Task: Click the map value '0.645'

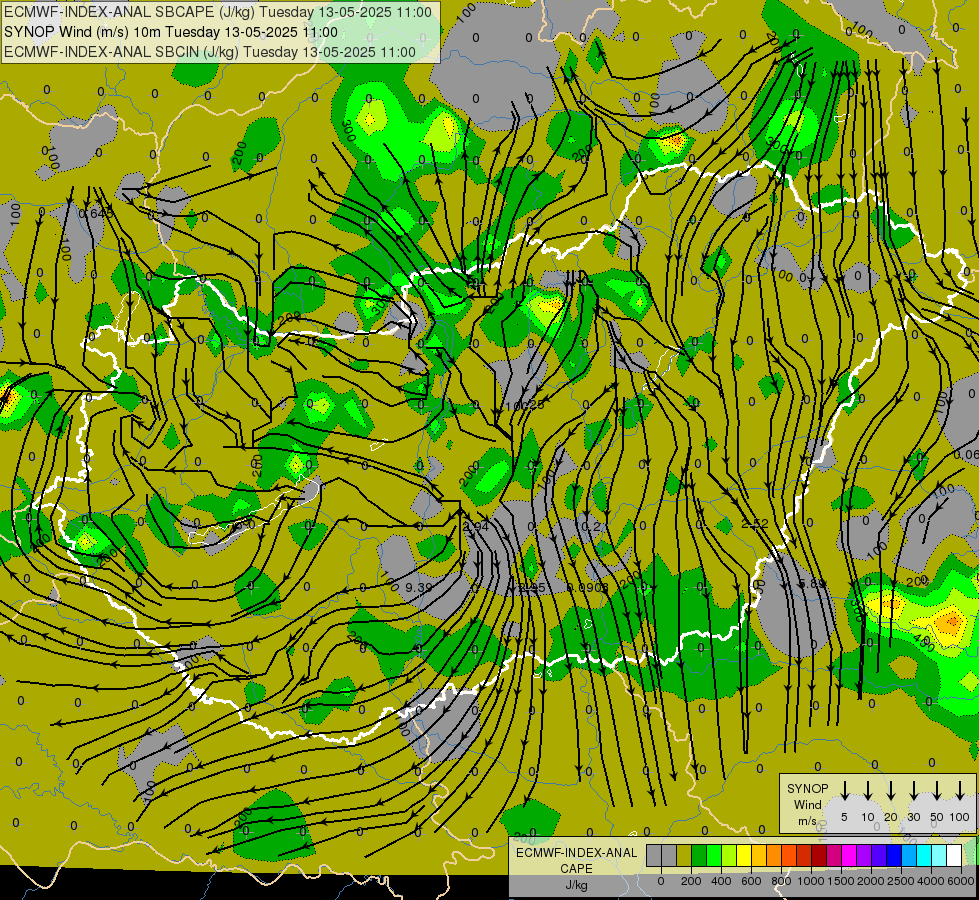Action: 96,214
